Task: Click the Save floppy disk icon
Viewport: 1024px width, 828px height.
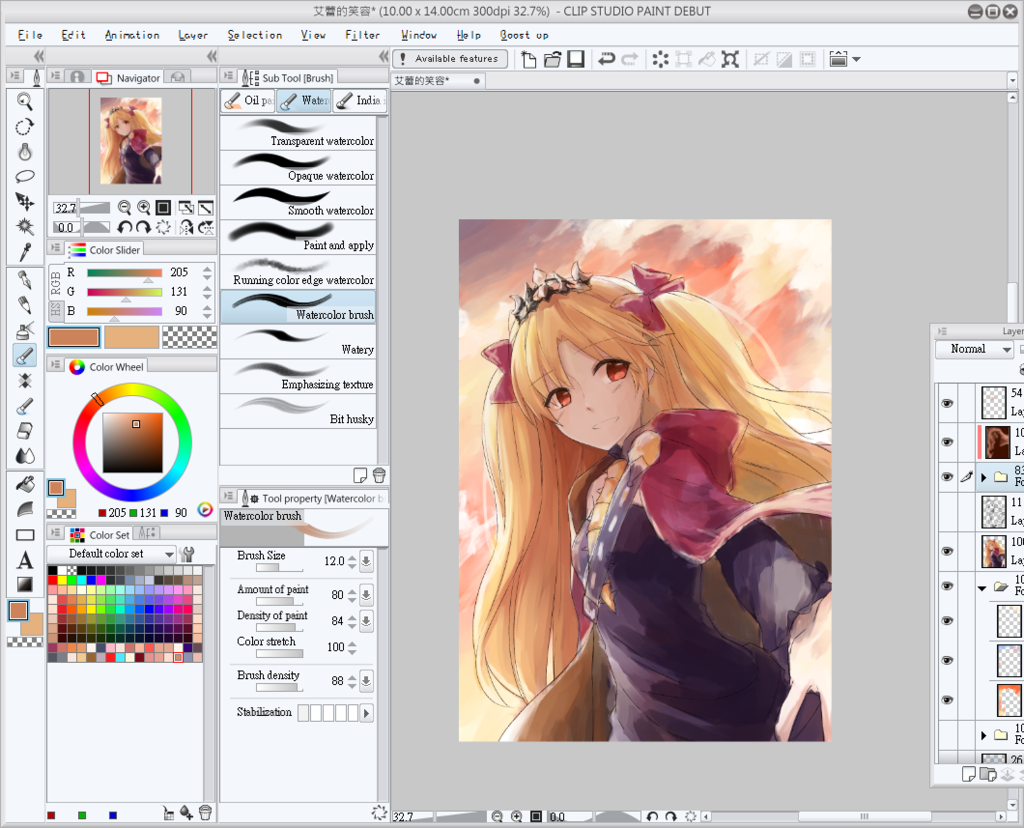Action: (575, 59)
